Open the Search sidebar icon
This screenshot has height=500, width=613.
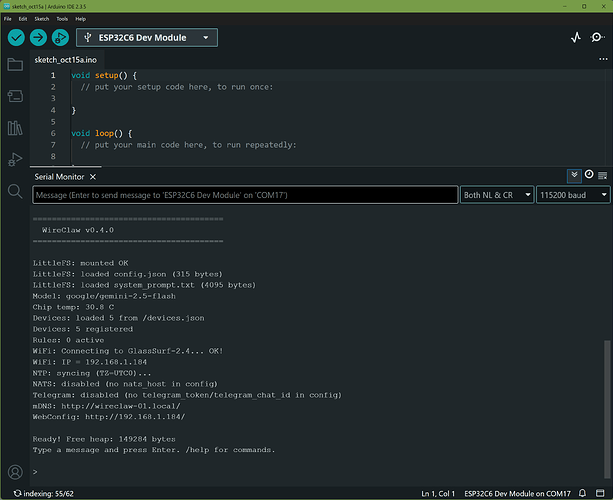tap(15, 191)
